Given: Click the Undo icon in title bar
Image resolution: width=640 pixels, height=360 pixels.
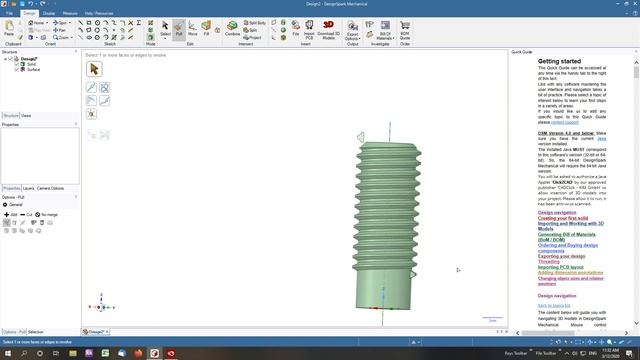Looking at the screenshot, I should click(x=31, y=4).
